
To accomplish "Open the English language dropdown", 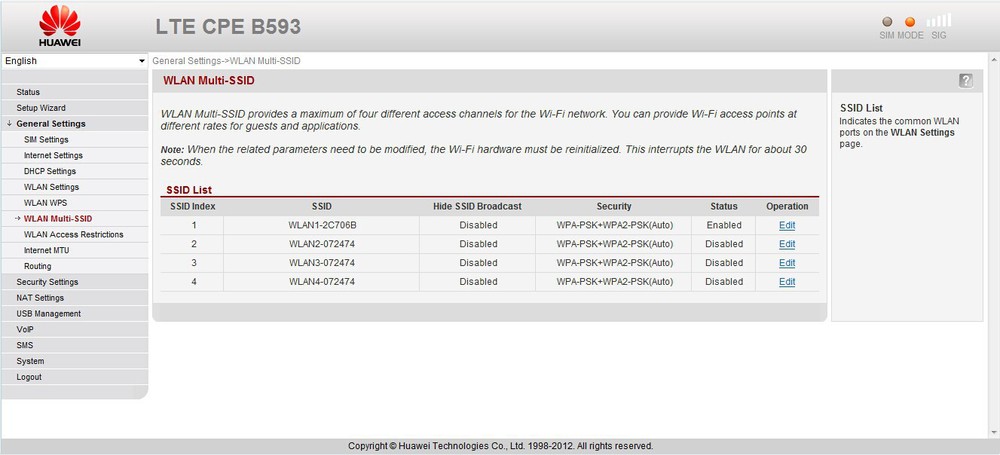I will tap(75, 61).
